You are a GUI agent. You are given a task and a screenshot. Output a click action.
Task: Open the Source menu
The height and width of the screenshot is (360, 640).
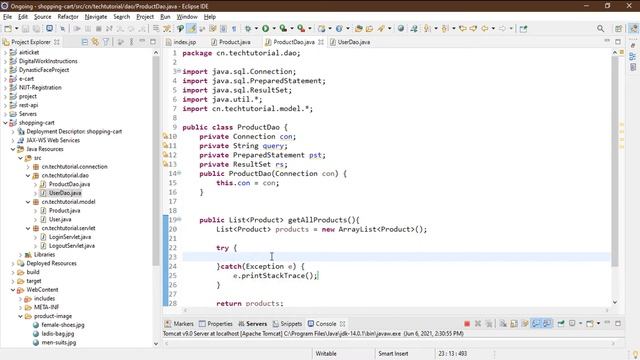pos(42,17)
